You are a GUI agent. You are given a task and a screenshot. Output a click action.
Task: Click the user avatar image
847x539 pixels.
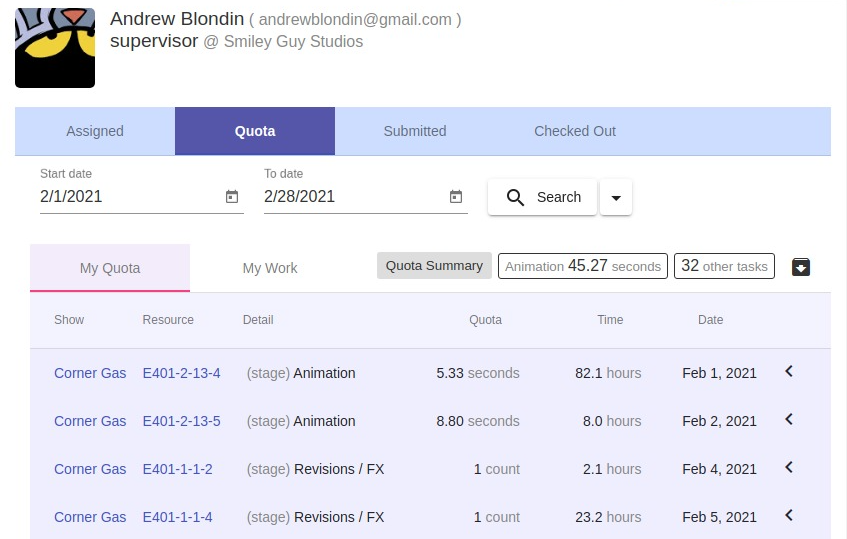(55, 48)
